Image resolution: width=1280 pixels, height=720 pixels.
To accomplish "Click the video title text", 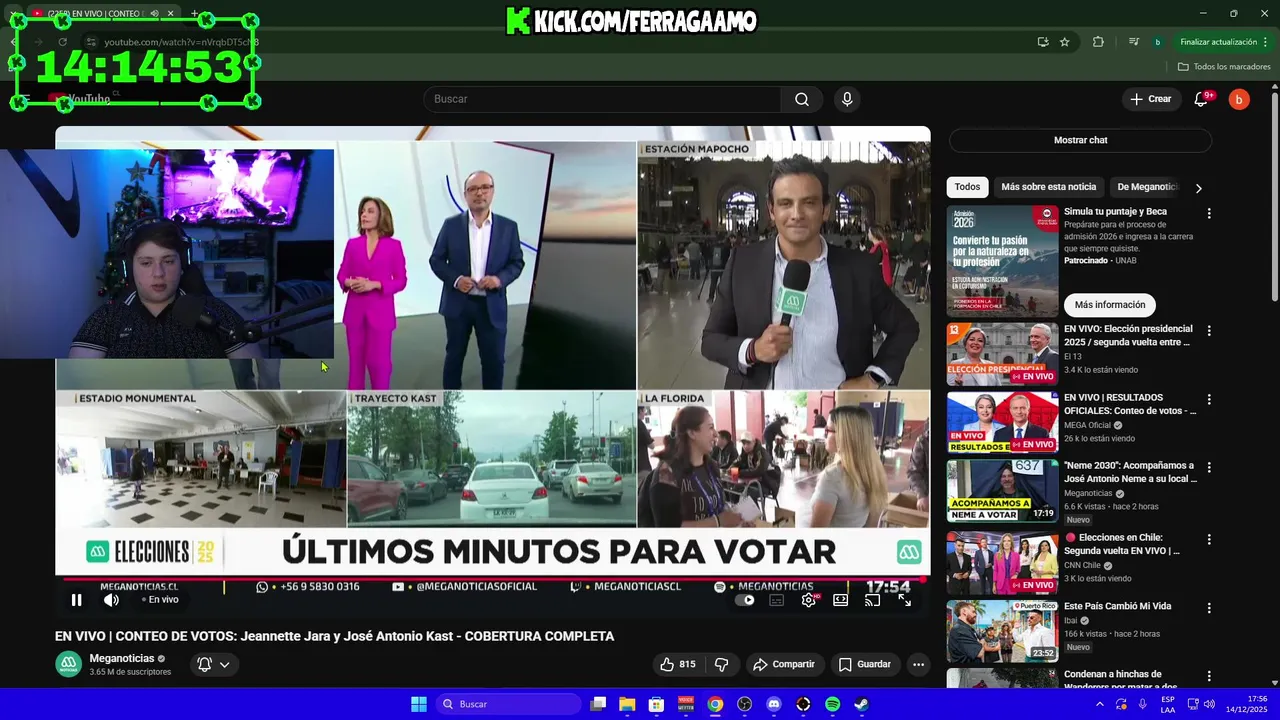I will tap(334, 636).
